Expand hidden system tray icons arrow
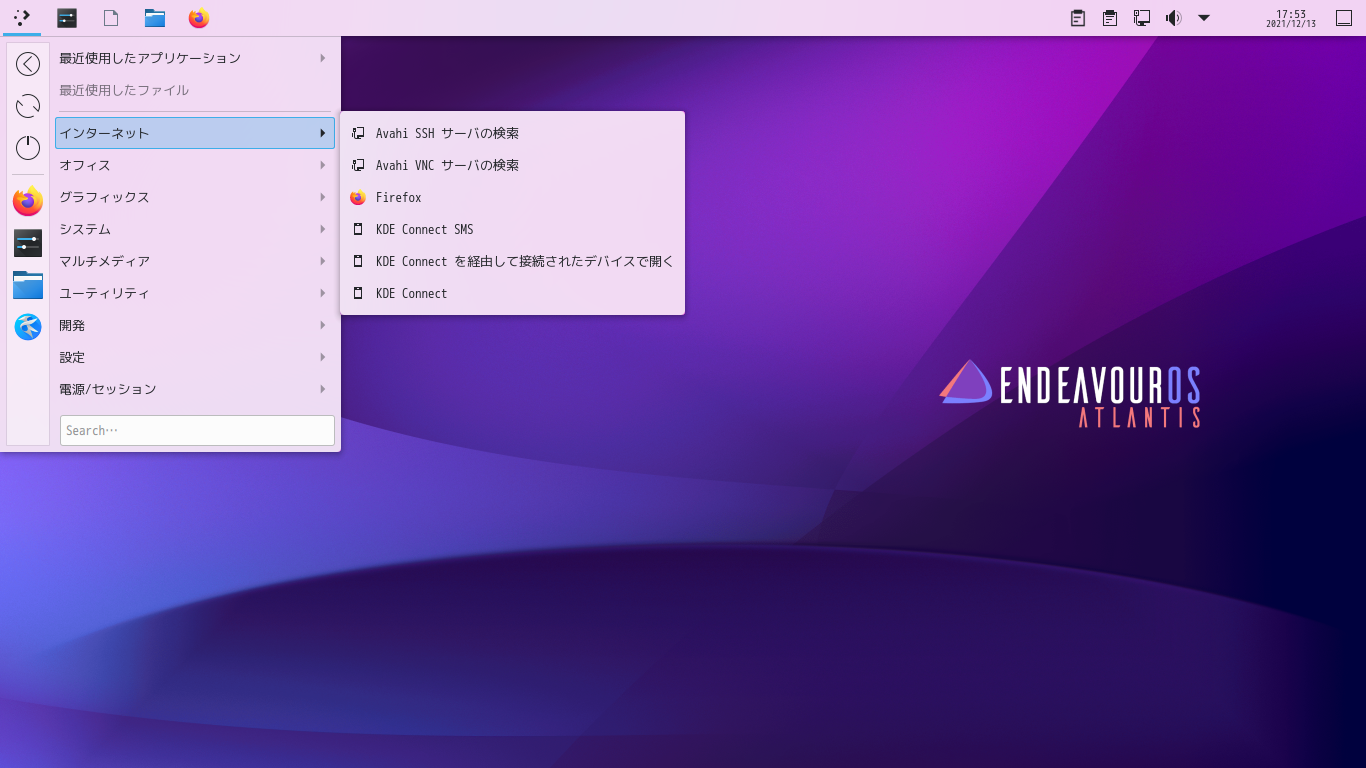The image size is (1366, 768). pos(1204,18)
